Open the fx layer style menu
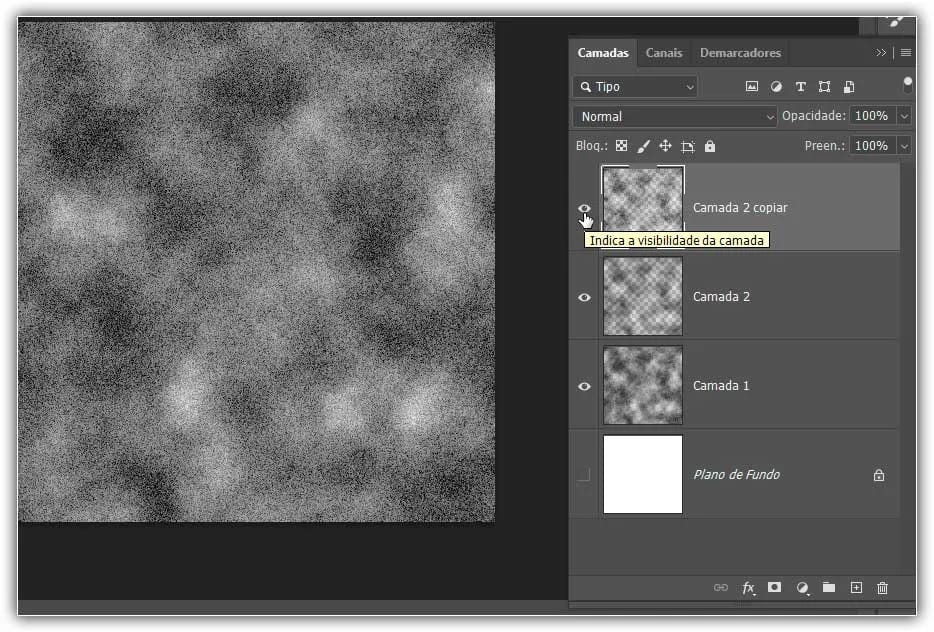This screenshot has width=934, height=632. (x=748, y=588)
